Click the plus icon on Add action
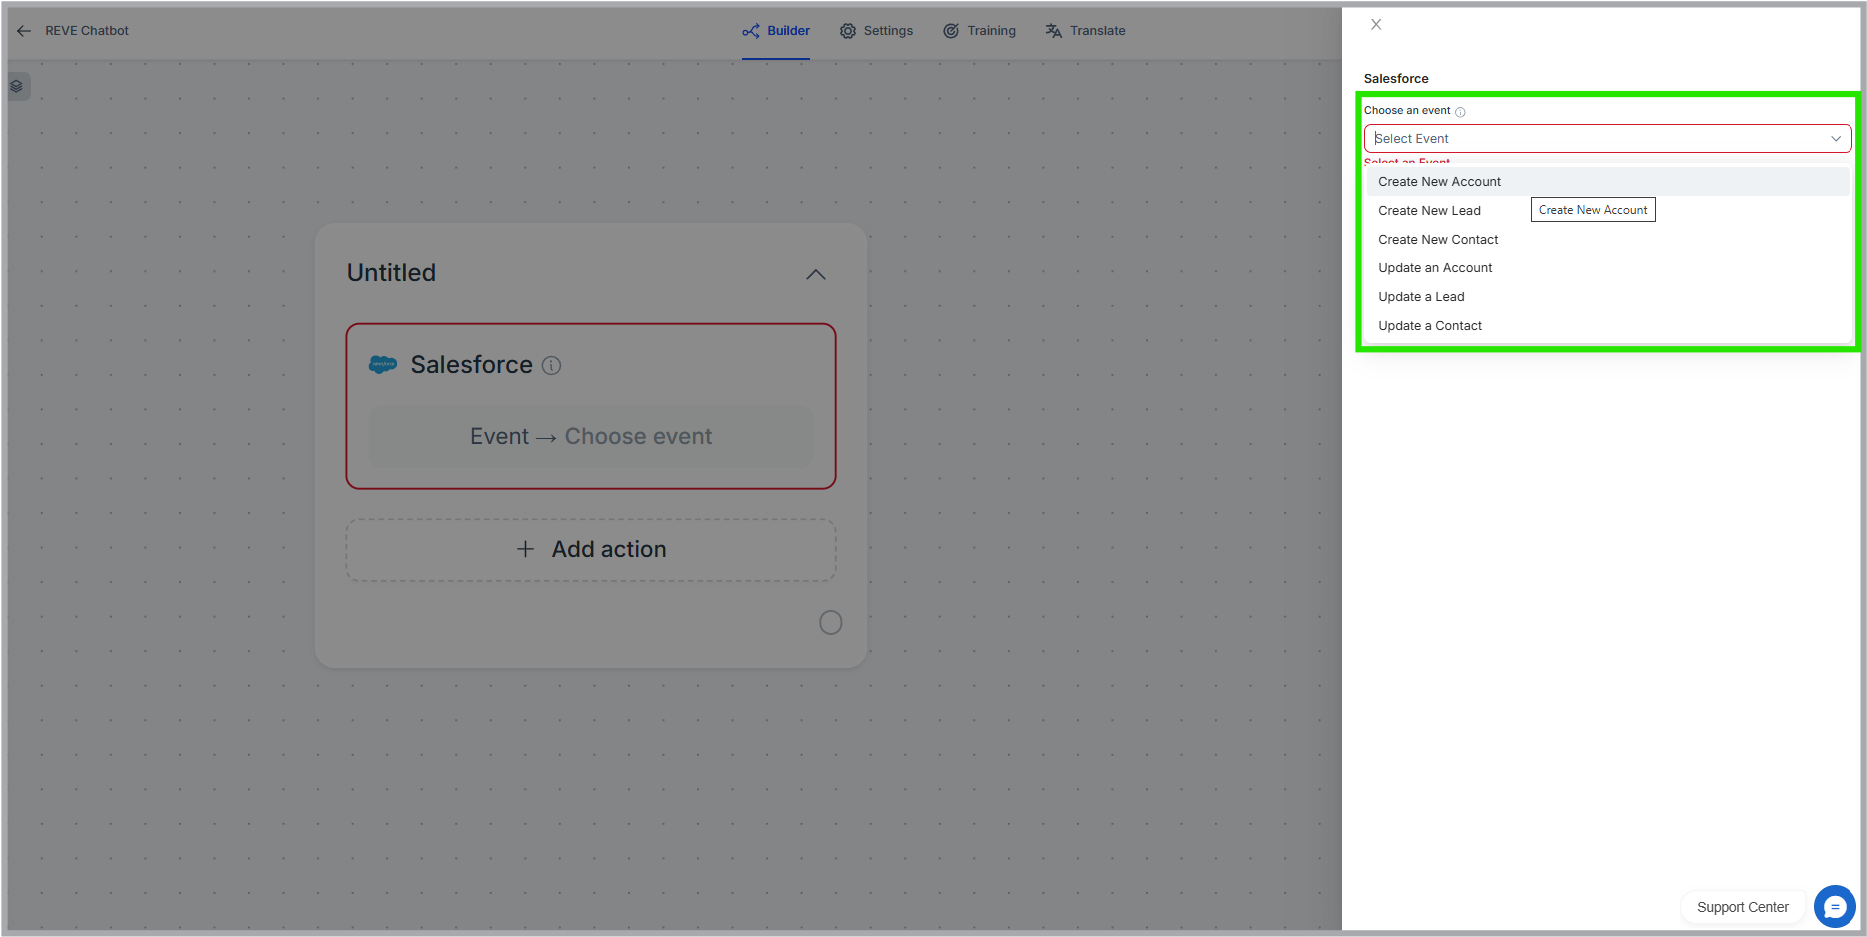 point(525,549)
